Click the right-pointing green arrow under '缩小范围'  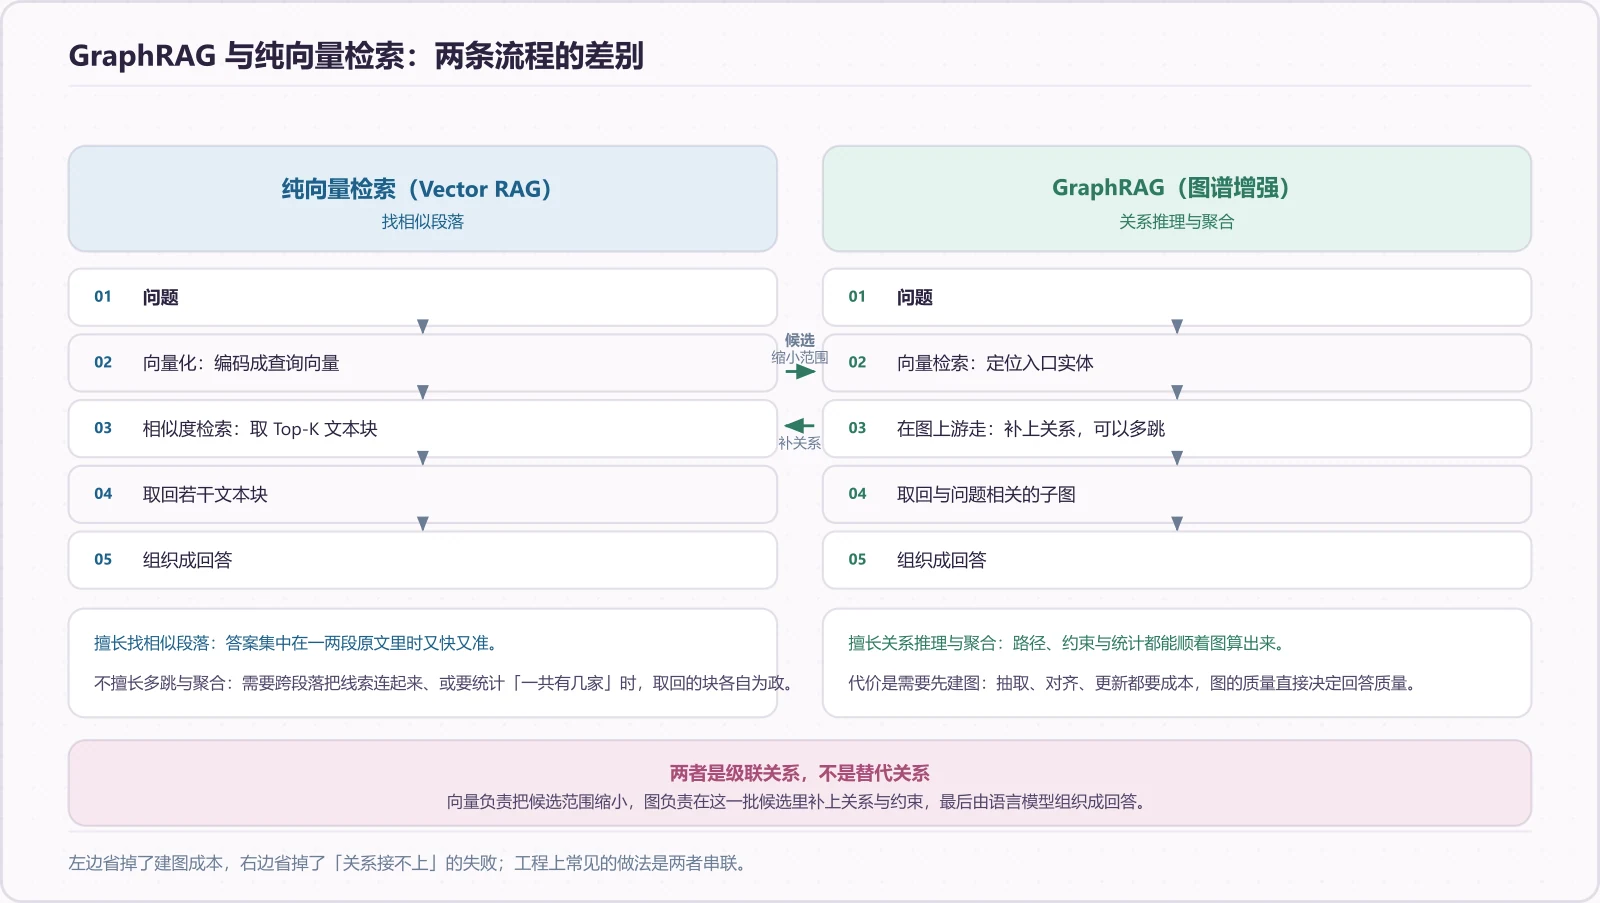[x=800, y=372]
